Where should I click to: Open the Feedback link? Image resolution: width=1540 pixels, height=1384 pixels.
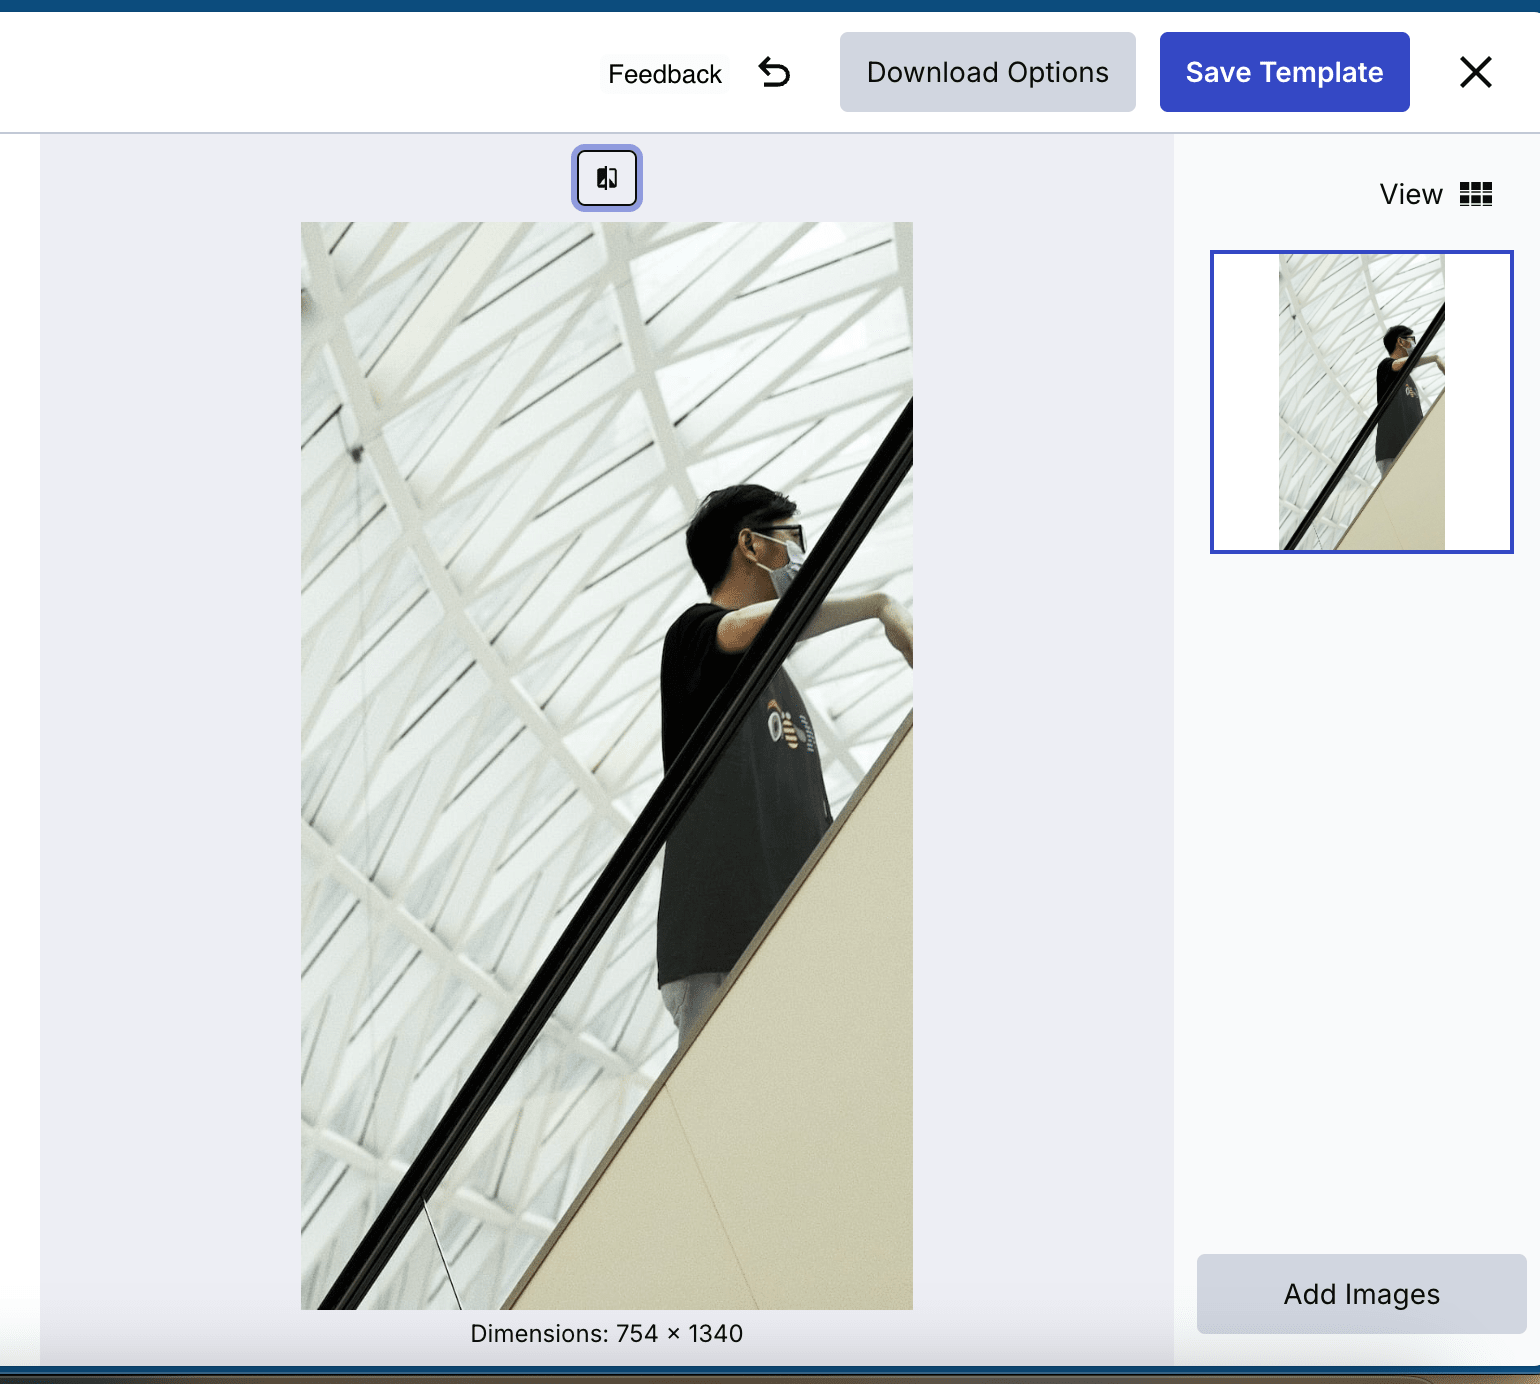pyautogui.click(x=665, y=74)
